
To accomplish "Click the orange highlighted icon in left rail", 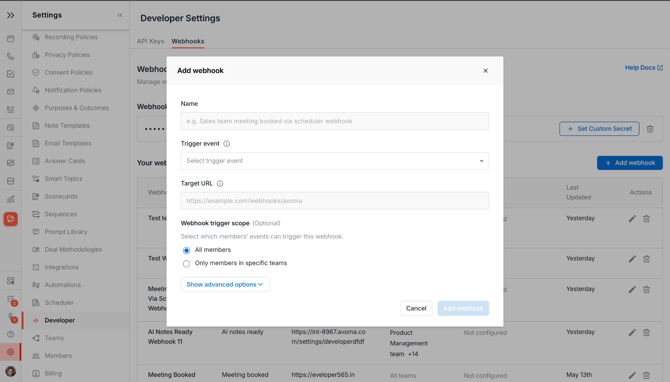I will pyautogui.click(x=11, y=219).
